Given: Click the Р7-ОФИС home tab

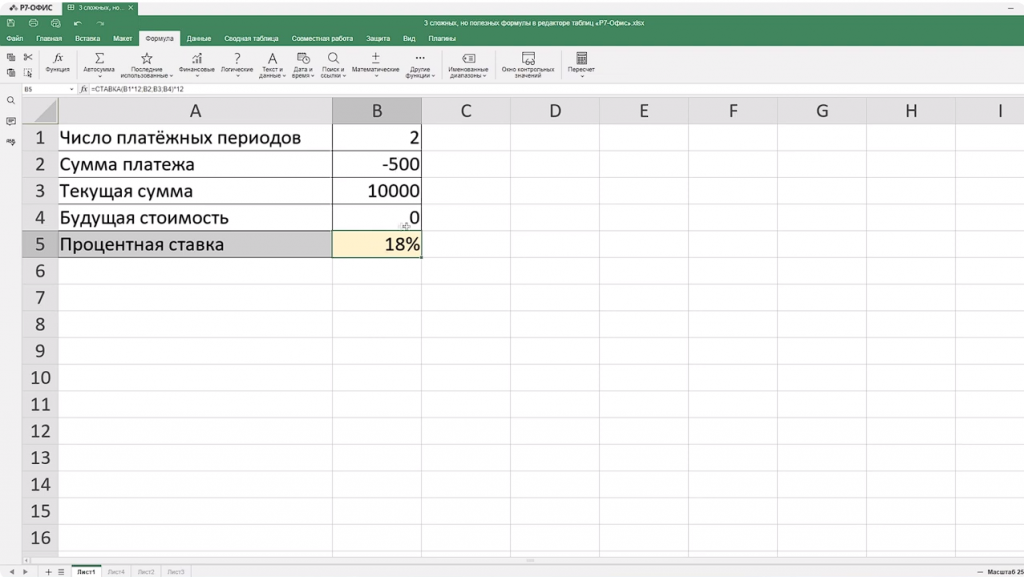Looking at the screenshot, I should pos(31,8).
